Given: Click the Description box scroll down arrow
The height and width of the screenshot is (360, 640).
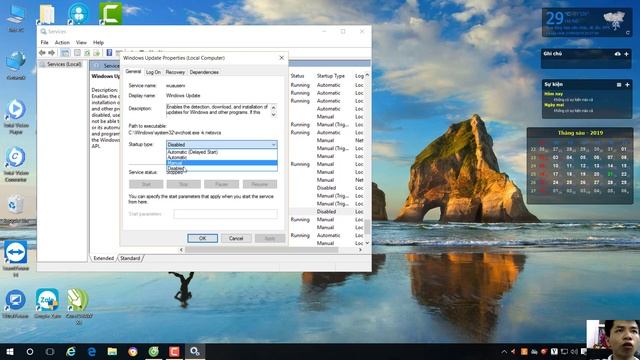Looking at the screenshot, I should click(273, 115).
